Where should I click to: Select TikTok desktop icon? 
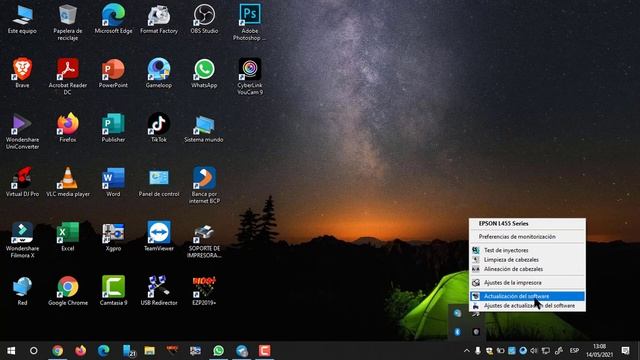click(159, 127)
